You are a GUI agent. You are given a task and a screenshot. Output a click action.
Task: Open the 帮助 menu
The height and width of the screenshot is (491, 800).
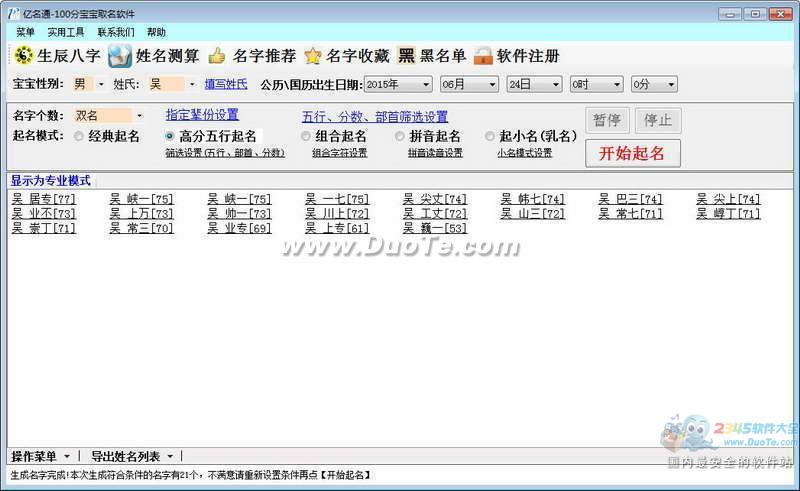[156, 32]
